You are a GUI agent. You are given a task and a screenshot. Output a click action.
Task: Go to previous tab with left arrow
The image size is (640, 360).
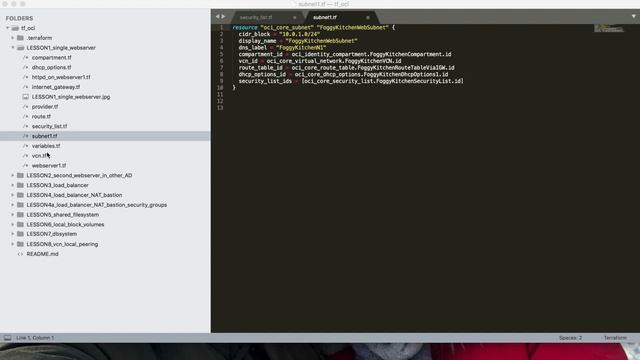pyautogui.click(x=218, y=17)
